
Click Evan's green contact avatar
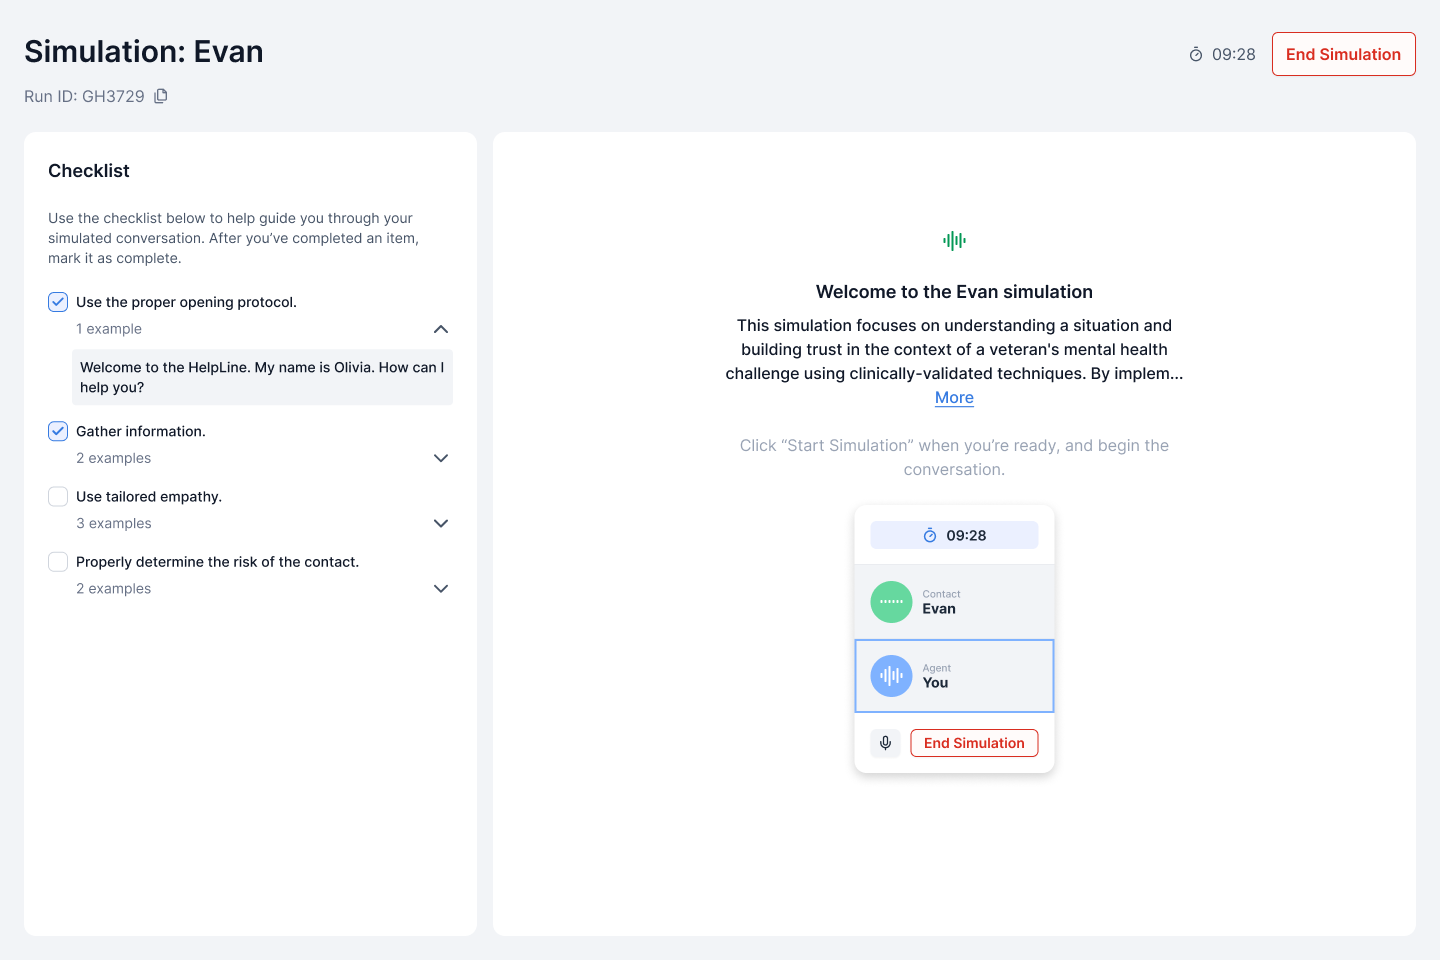[x=891, y=602]
